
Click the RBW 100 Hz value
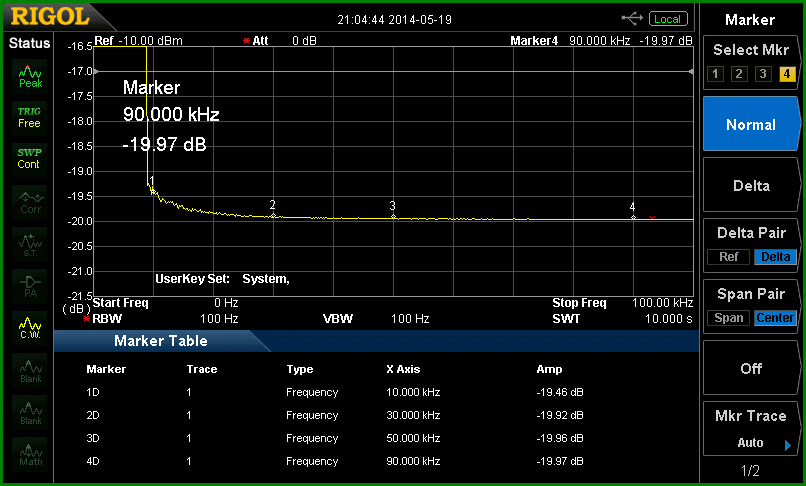point(219,319)
